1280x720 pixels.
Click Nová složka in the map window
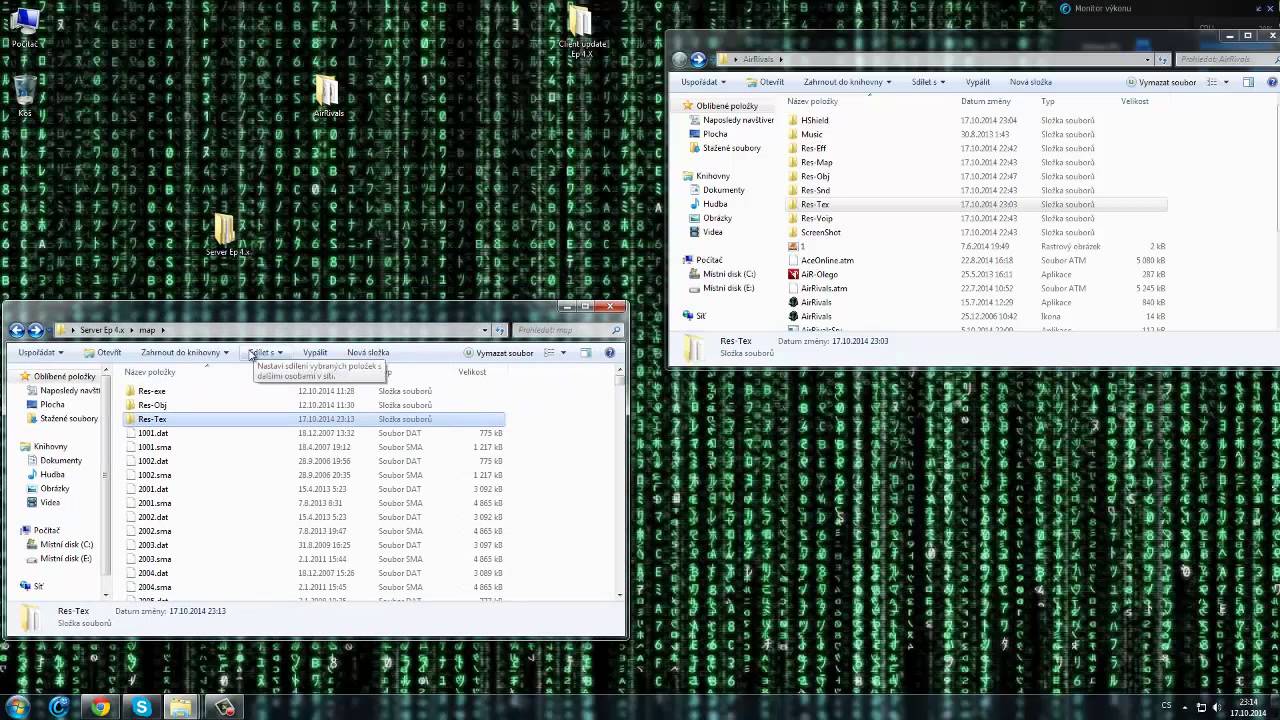tap(368, 352)
